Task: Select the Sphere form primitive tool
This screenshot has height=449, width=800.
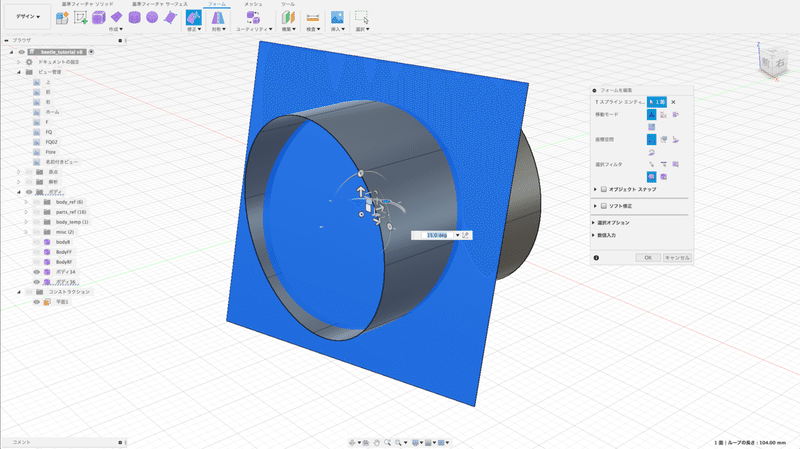Action: click(152, 17)
